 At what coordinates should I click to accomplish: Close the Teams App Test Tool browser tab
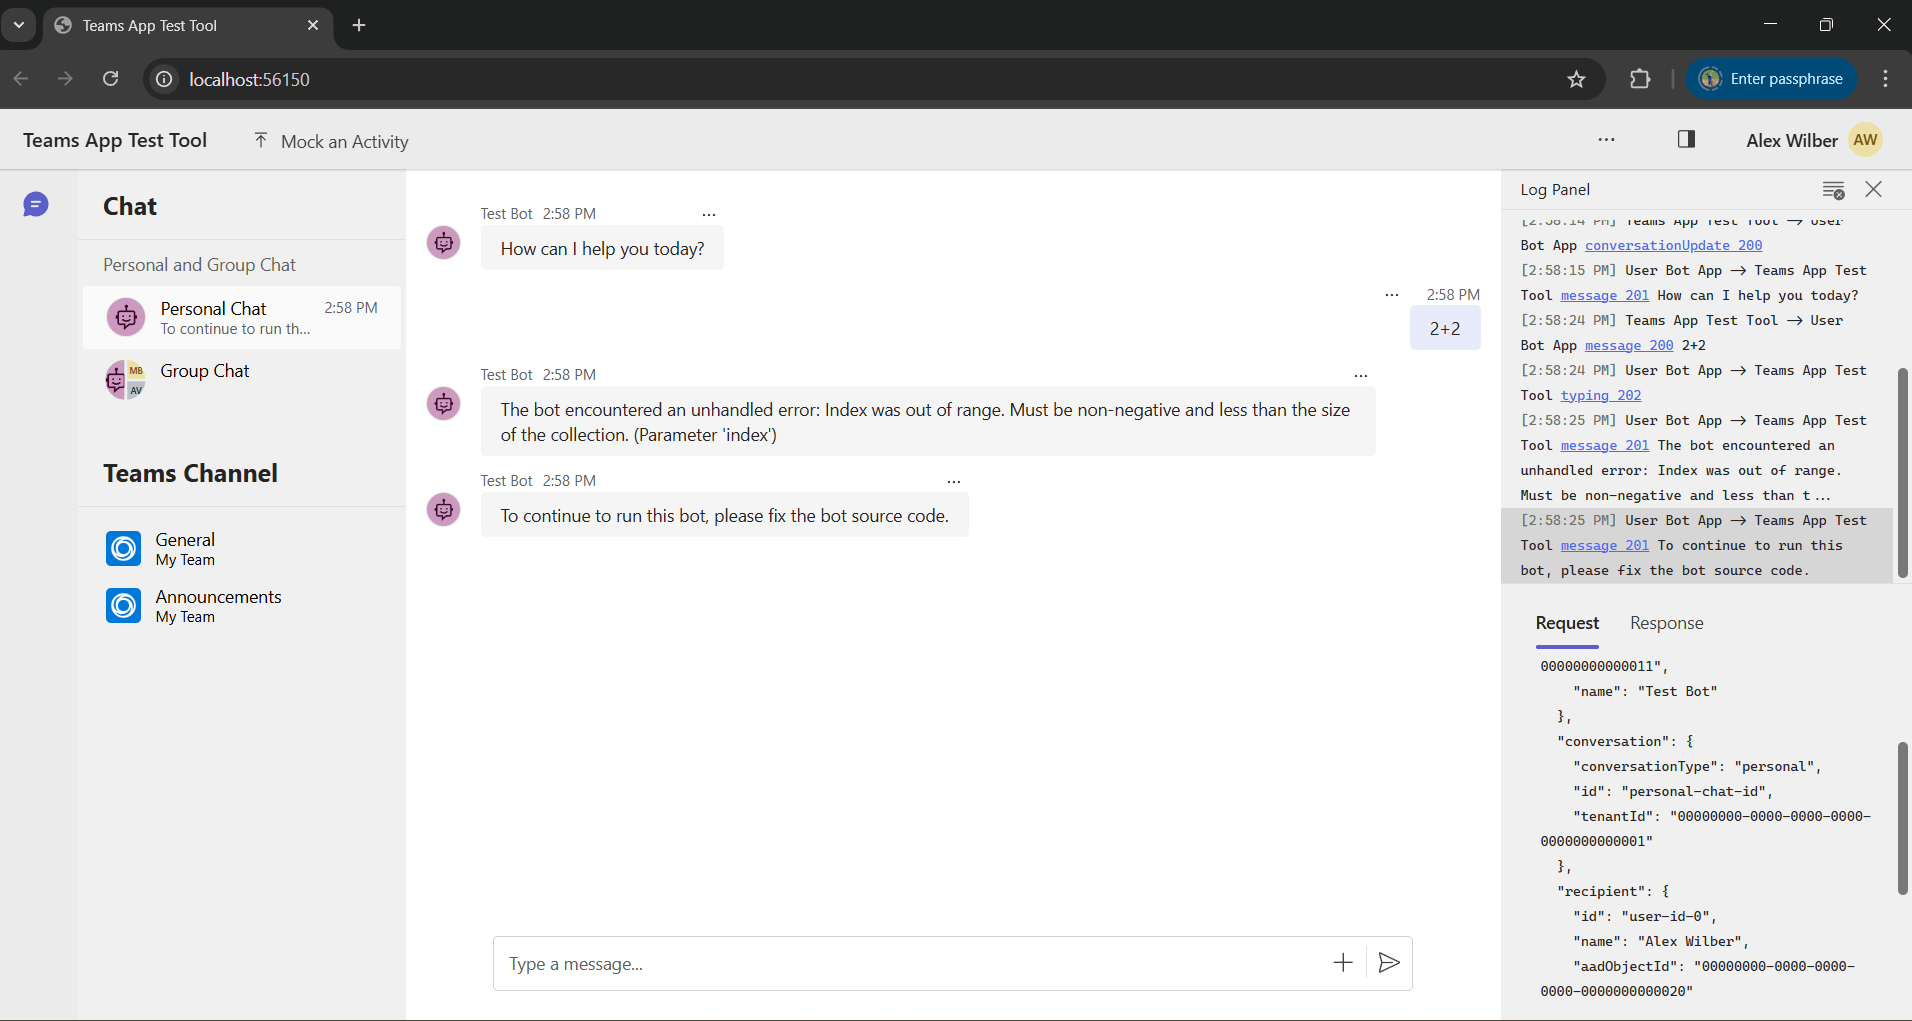coord(313,25)
